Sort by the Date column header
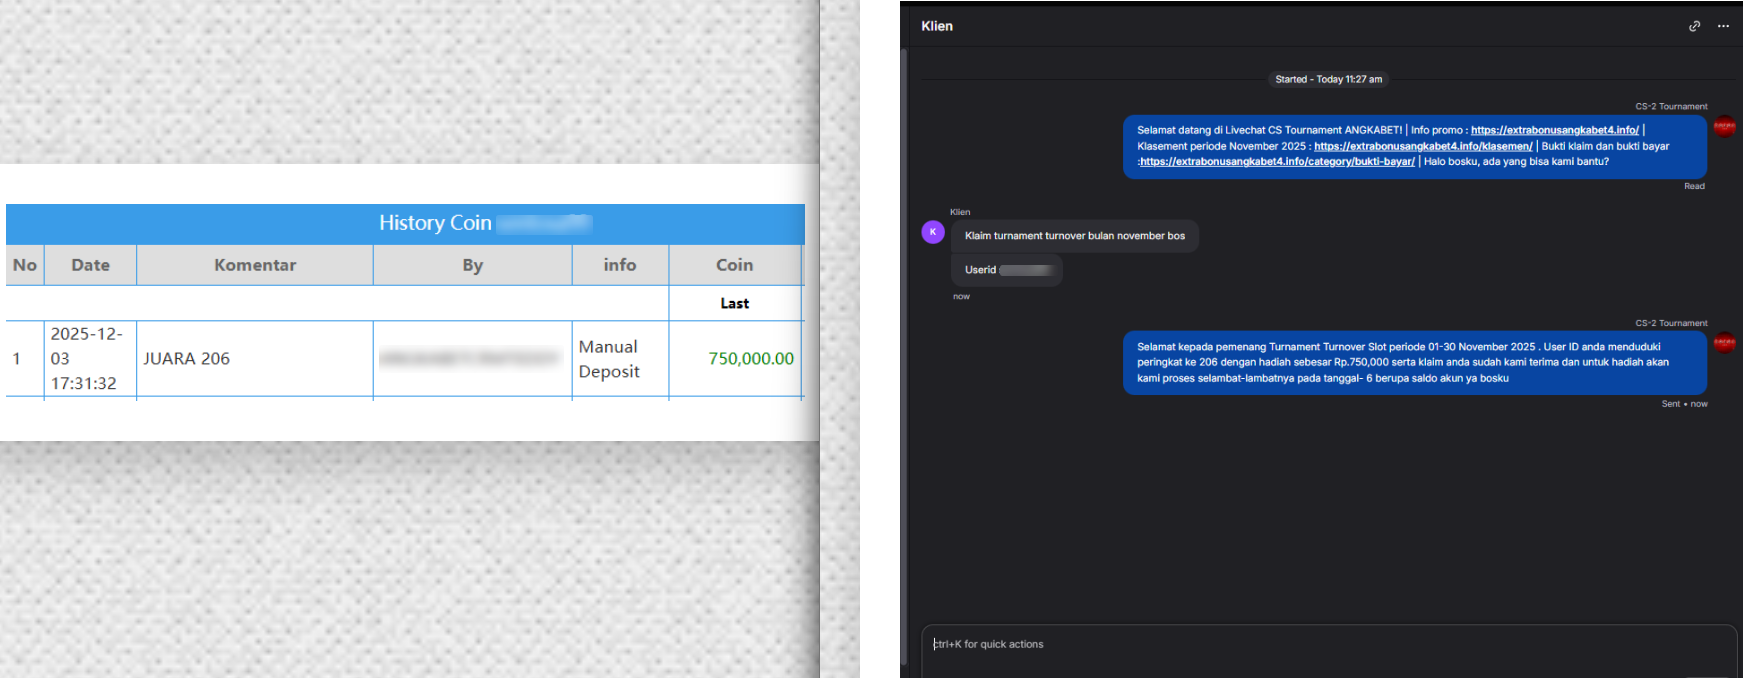The width and height of the screenshot is (1743, 678). pyautogui.click(x=90, y=265)
